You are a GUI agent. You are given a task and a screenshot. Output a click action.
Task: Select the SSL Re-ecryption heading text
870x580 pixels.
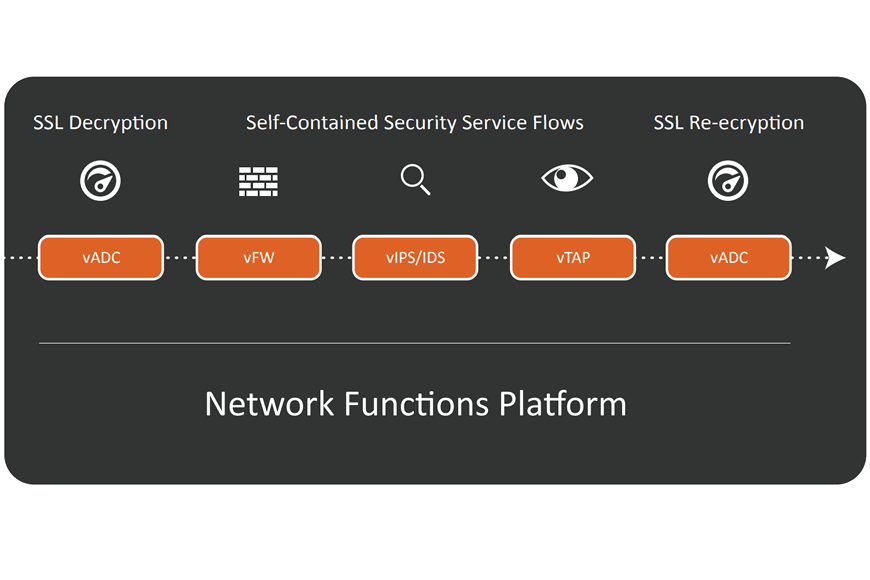728,123
